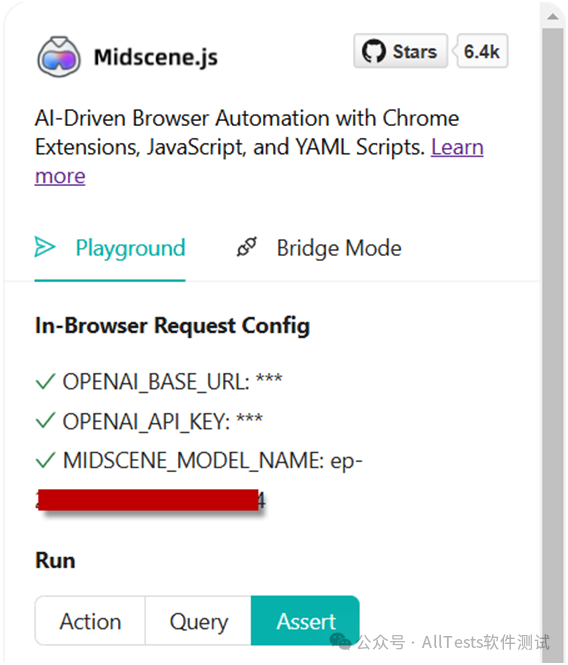Image resolution: width=568 pixels, height=665 pixels.
Task: Click the In-Browser Request Config heading
Action: click(173, 326)
